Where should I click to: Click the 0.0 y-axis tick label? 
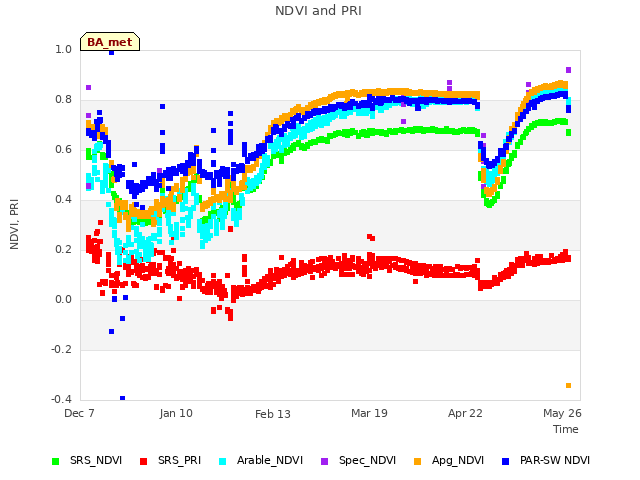click(63, 300)
